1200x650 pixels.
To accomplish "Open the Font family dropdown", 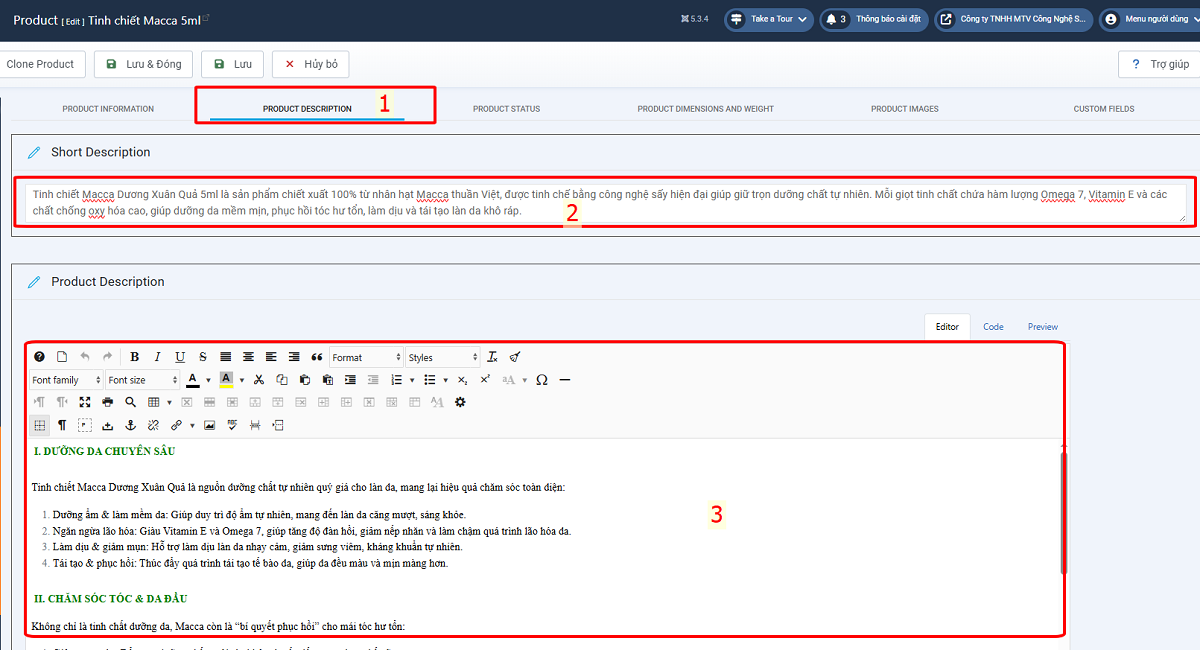I will coord(66,380).
